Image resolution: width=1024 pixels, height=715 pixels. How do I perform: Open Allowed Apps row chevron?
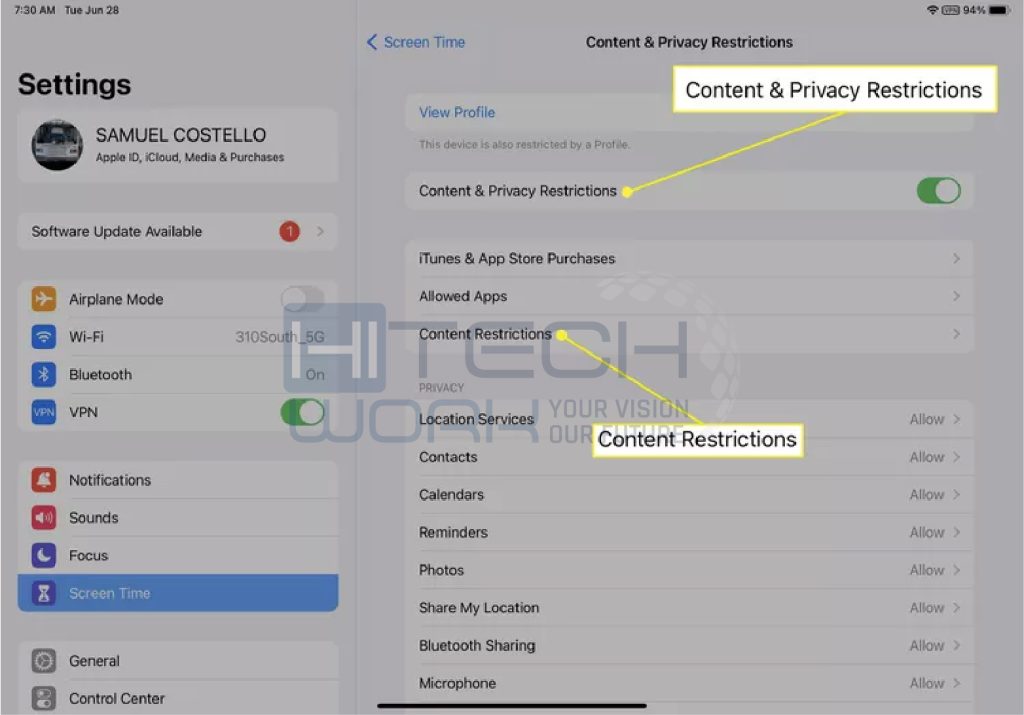(x=956, y=296)
